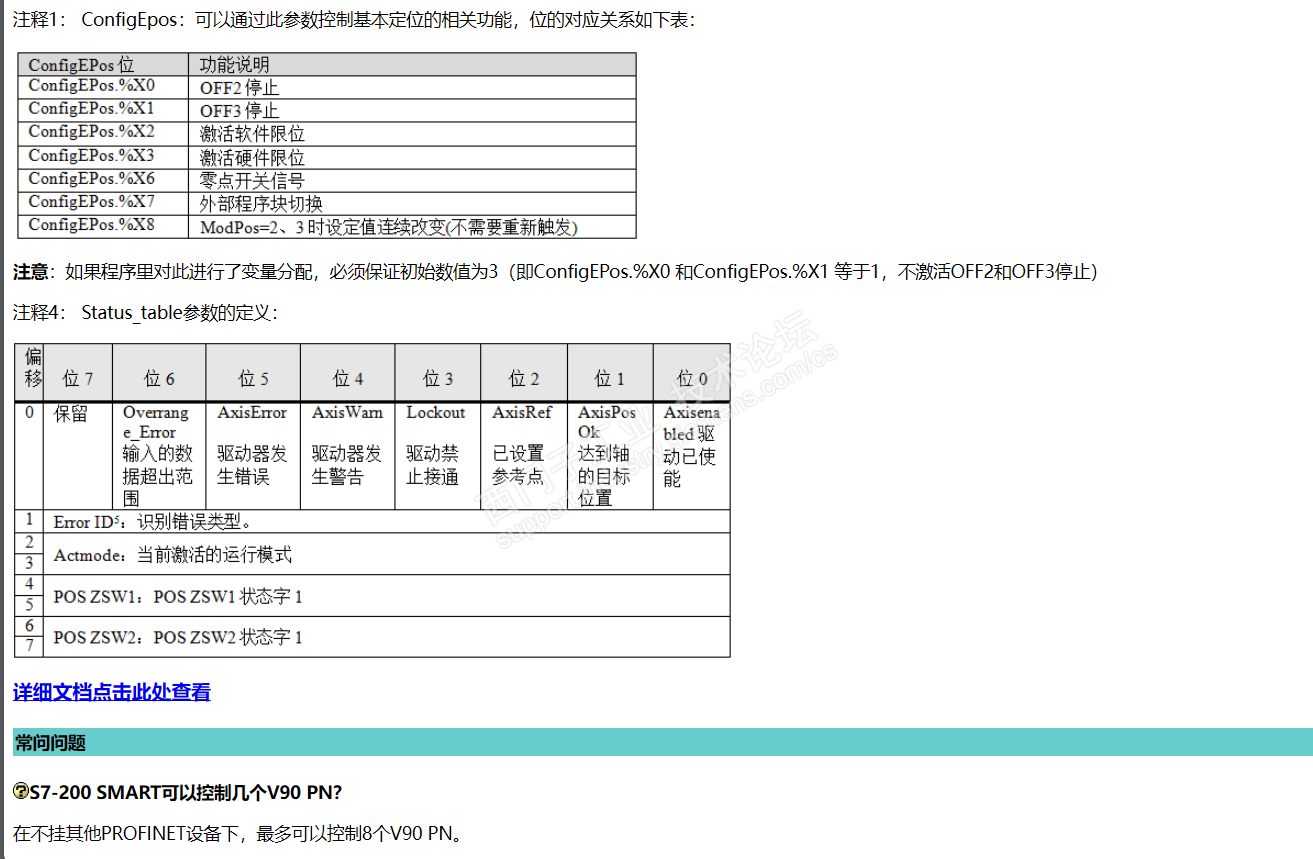
Task: Select the ConfigEPos.%X2 cell
Action: [104, 133]
